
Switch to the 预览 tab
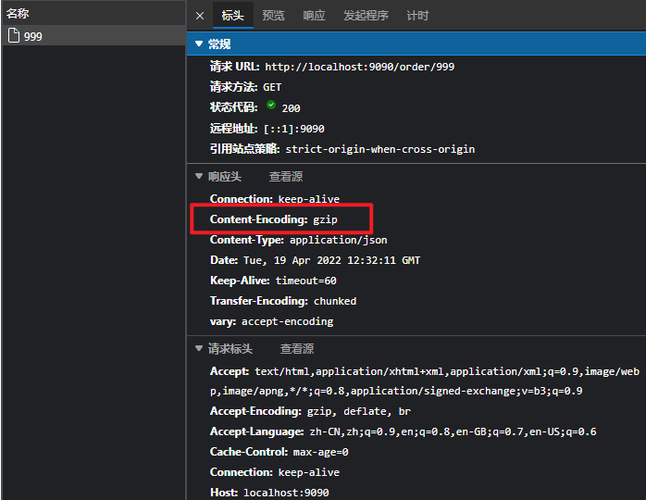(x=274, y=16)
